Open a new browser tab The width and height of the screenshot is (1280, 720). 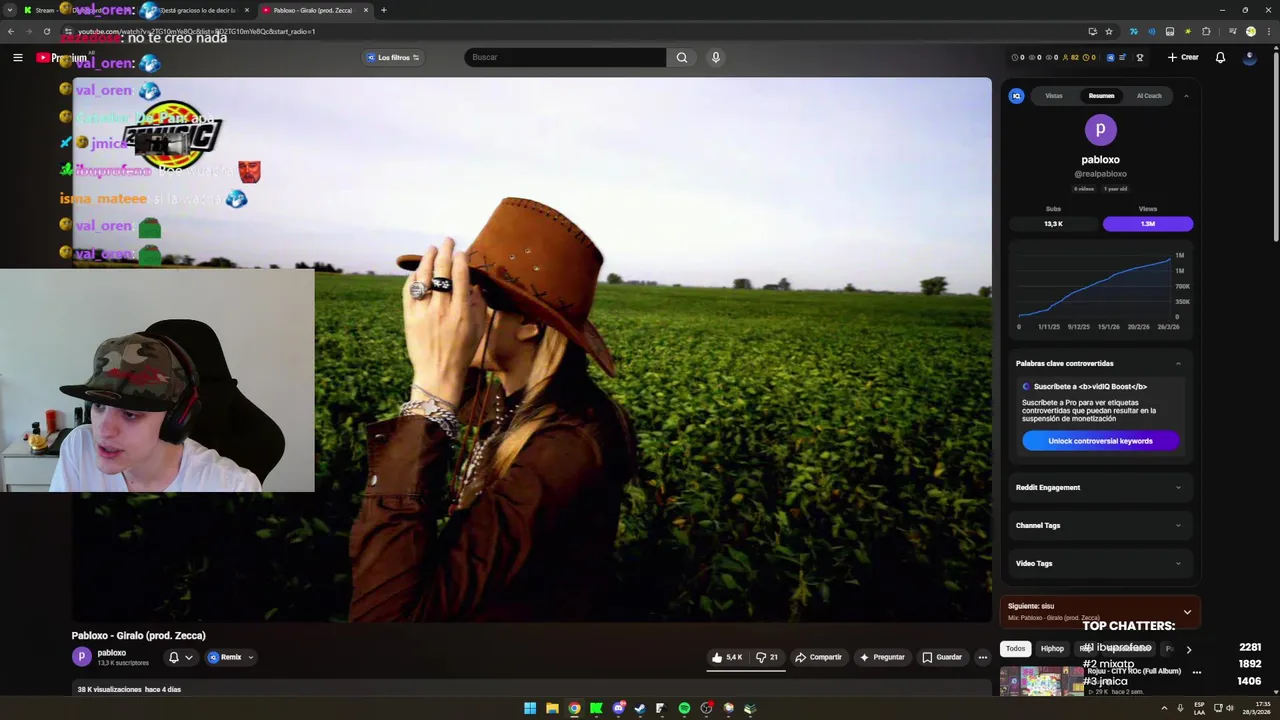383,10
